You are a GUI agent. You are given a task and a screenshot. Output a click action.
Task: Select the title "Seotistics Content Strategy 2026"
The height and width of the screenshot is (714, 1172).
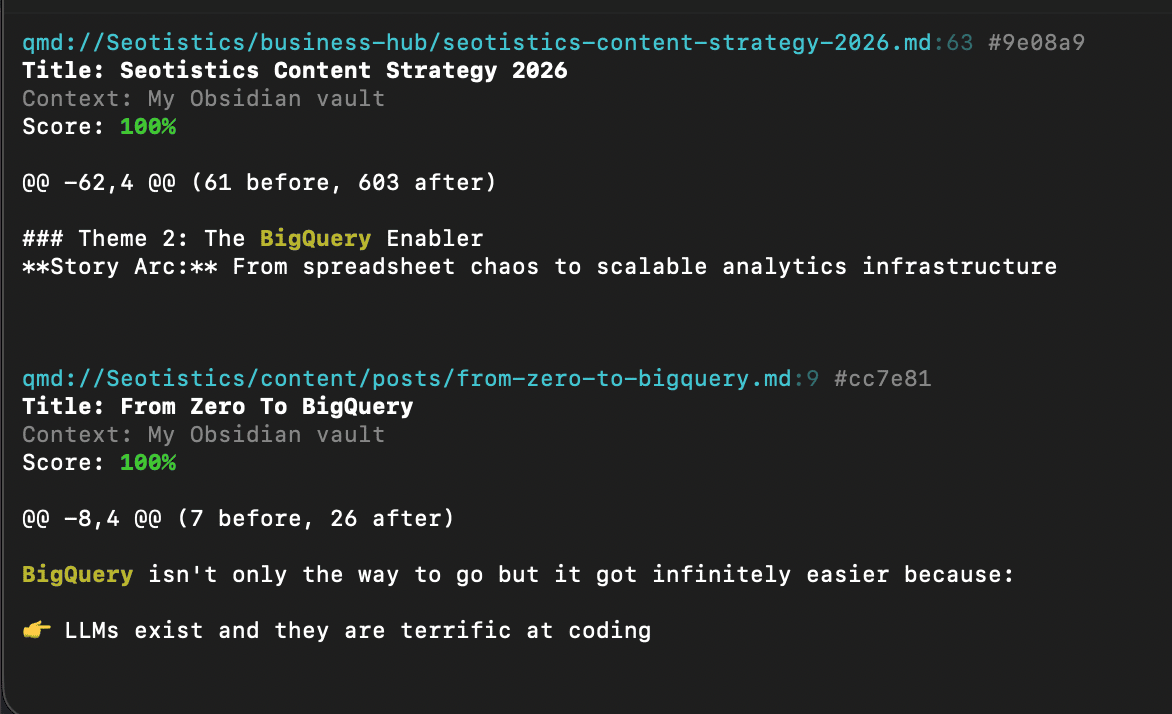coord(343,71)
